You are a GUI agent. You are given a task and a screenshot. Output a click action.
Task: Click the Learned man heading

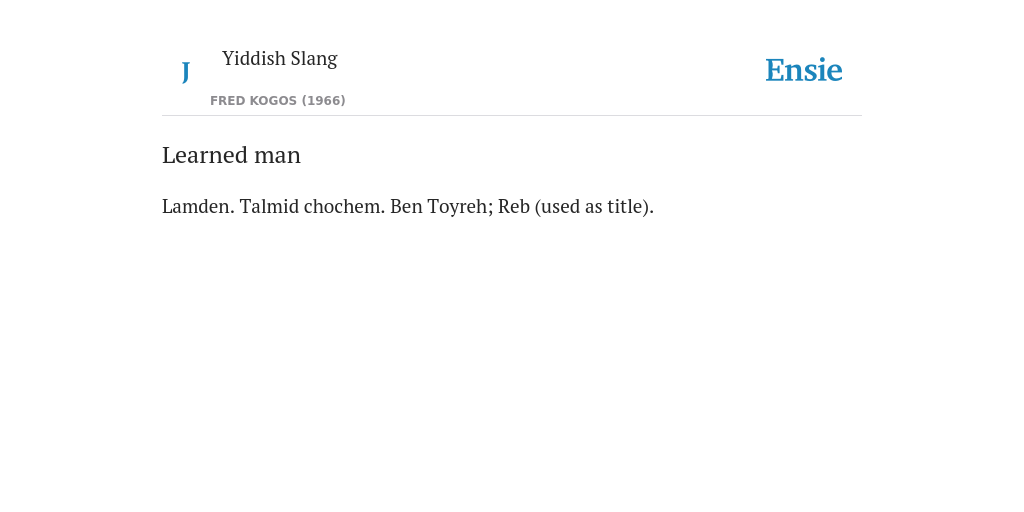pos(231,155)
